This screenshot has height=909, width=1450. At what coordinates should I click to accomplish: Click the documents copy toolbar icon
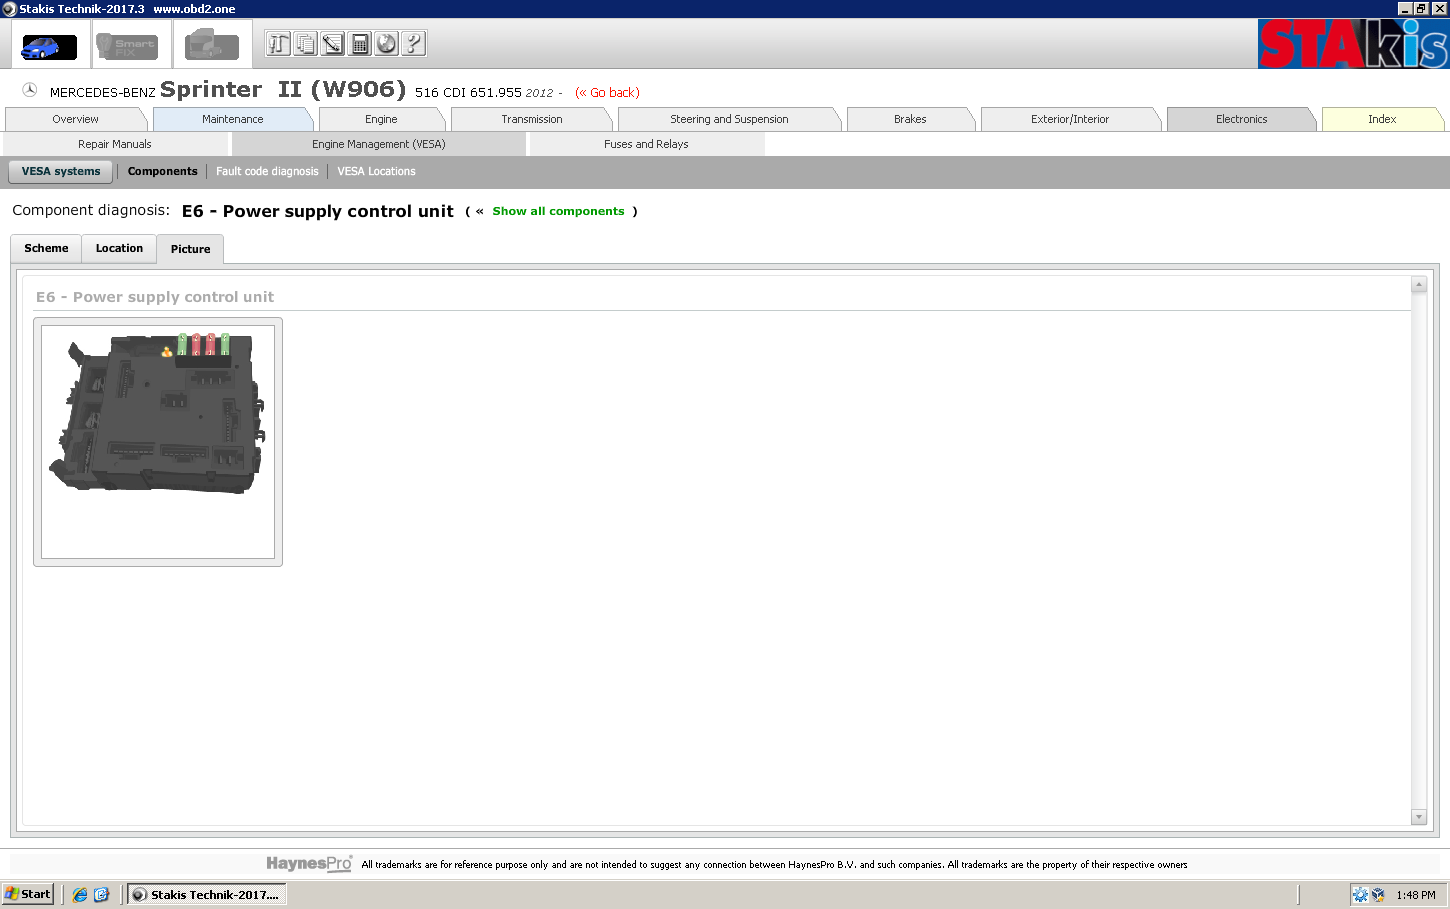tap(305, 44)
